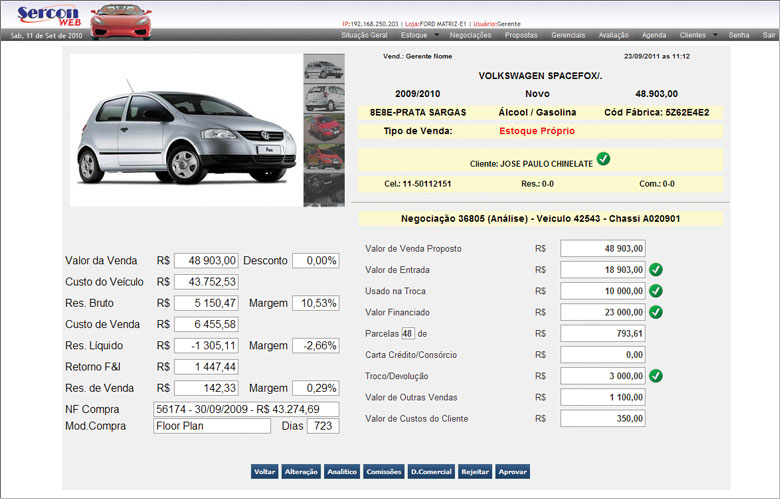Click green check beside Troco/Devolução
The height and width of the screenshot is (499, 780).
pyautogui.click(x=656, y=376)
